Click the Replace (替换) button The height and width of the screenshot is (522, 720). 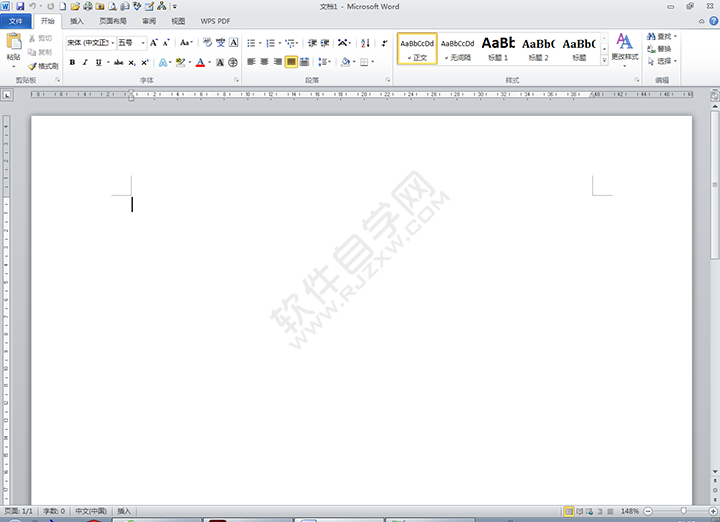pyautogui.click(x=659, y=49)
